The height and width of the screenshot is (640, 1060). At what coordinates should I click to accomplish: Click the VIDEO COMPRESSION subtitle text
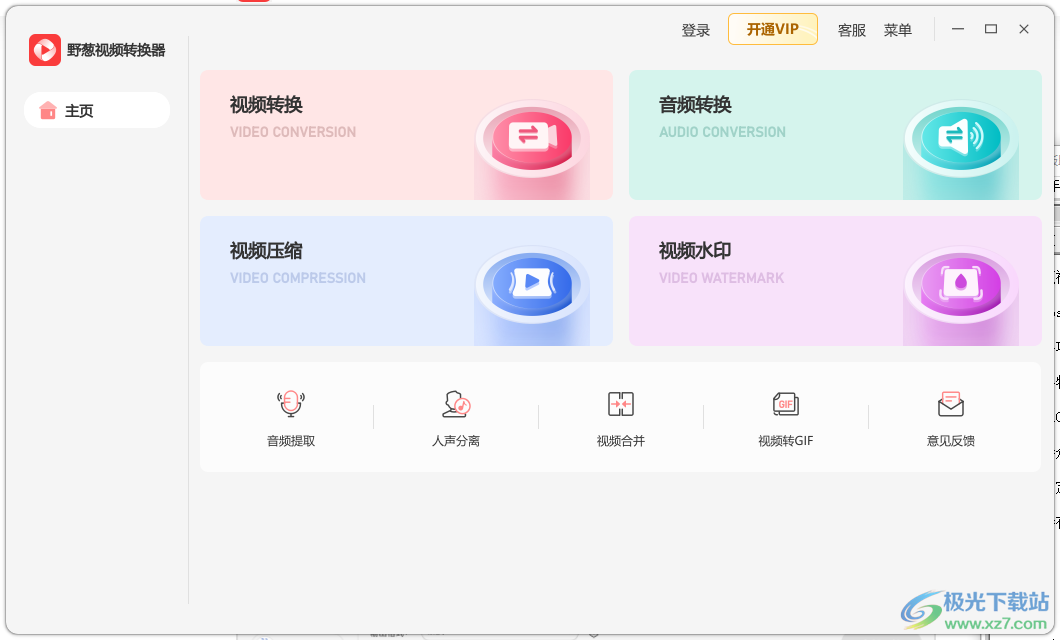[x=297, y=278]
